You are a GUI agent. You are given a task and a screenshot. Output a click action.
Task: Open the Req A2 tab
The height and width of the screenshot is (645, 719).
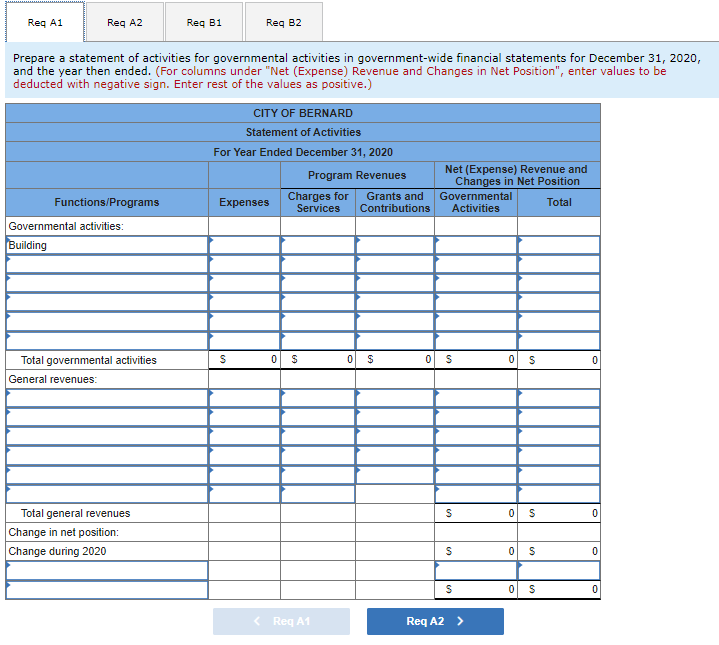[125, 22]
